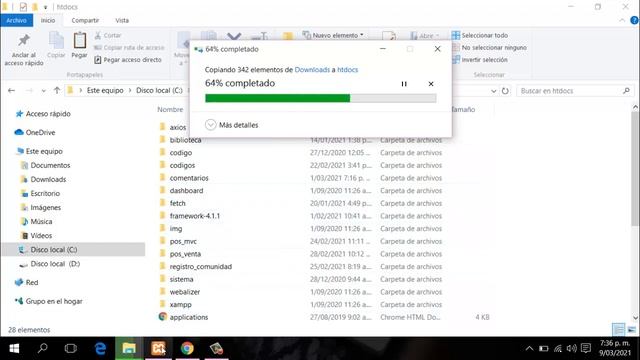Screen dimensions: 640x360
Task: Minimize the copy progress dialog
Action: [382, 49]
